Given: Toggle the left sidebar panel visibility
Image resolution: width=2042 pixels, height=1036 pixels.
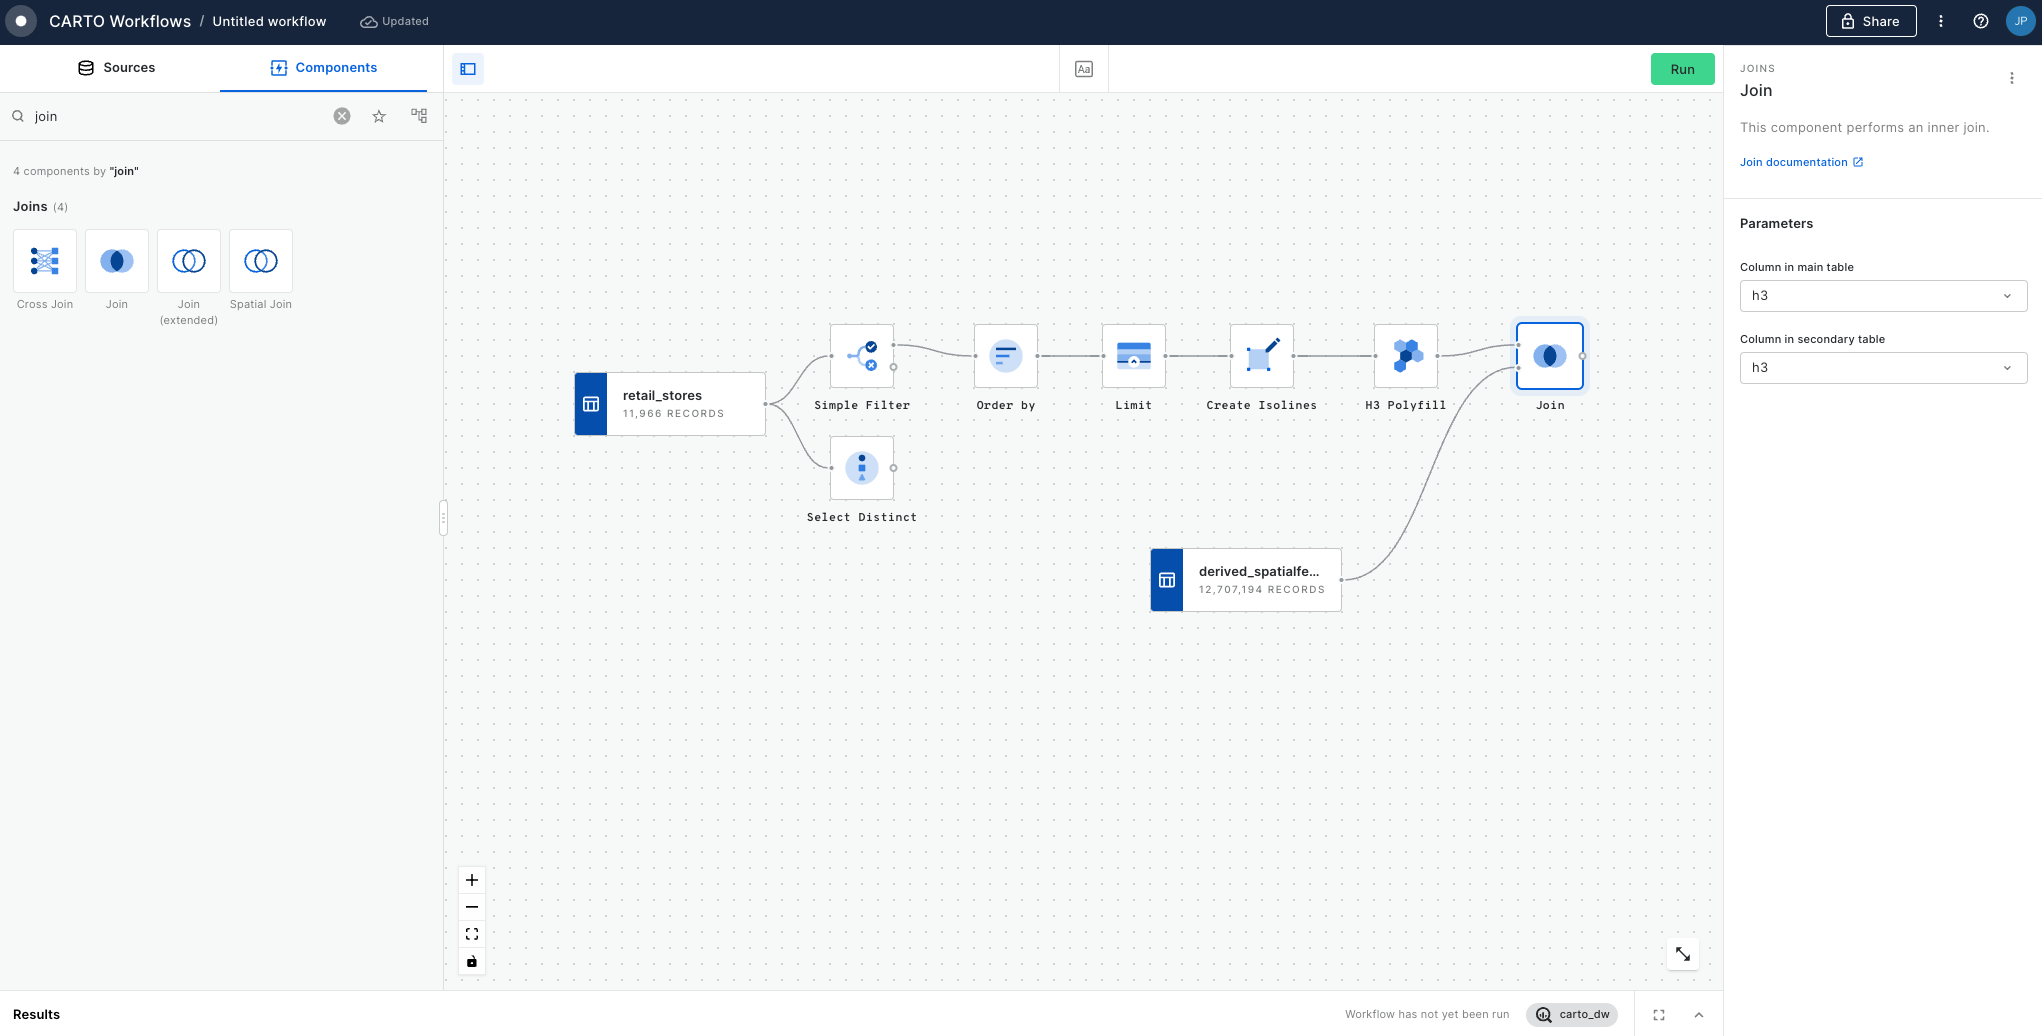Looking at the screenshot, I should 468,69.
